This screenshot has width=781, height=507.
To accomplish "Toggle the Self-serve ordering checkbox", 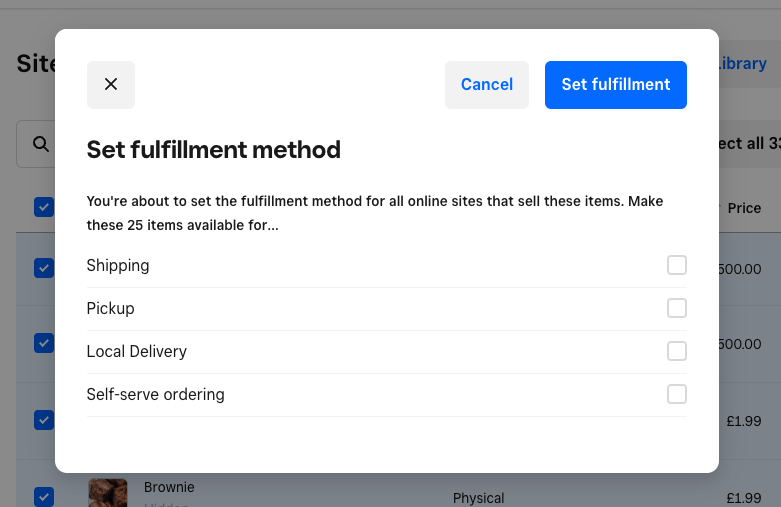I will click(x=677, y=394).
